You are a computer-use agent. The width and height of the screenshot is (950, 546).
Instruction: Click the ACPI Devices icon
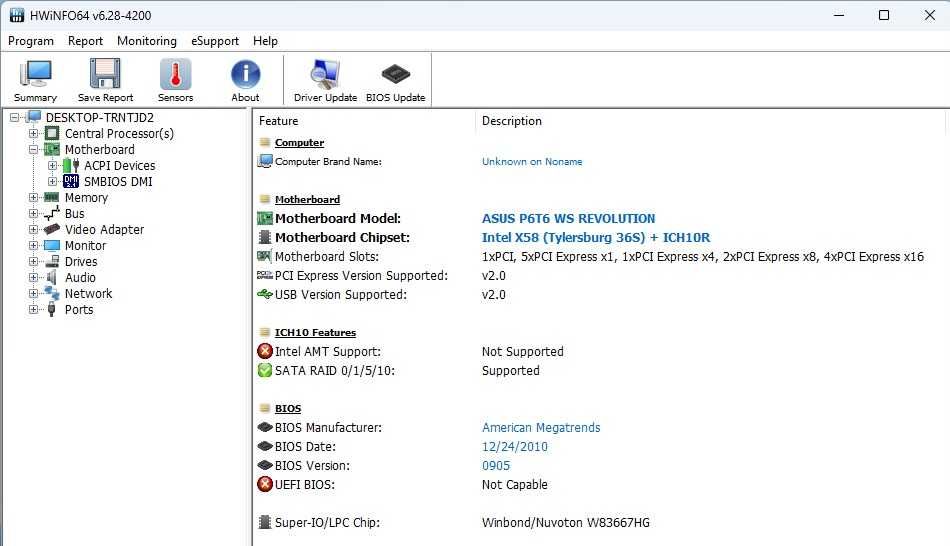pos(71,165)
